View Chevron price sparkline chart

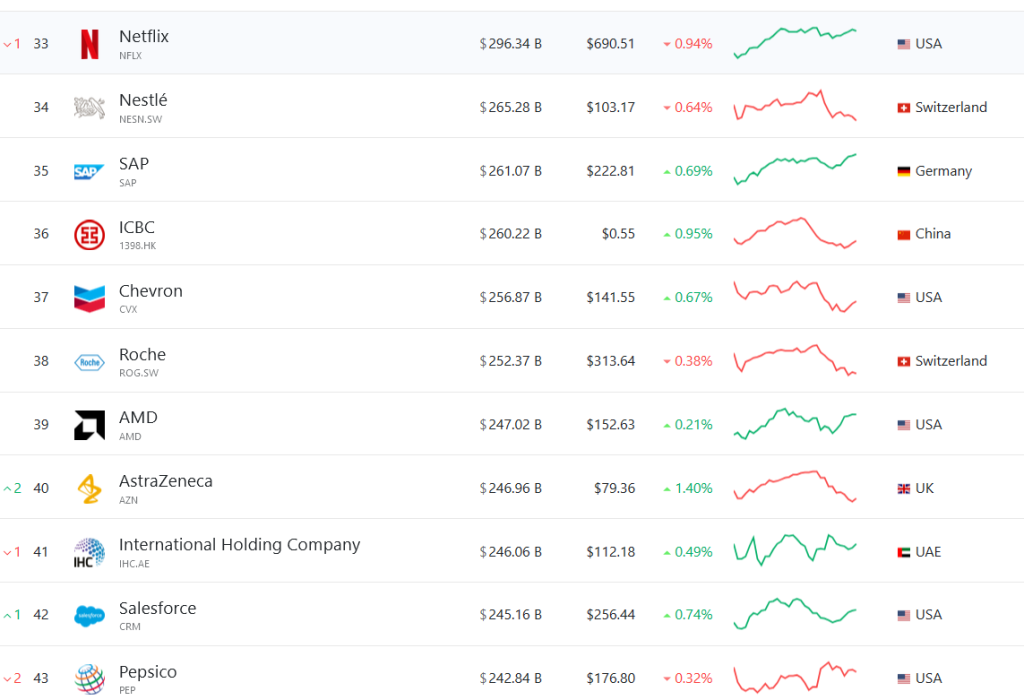pyautogui.click(x=795, y=296)
